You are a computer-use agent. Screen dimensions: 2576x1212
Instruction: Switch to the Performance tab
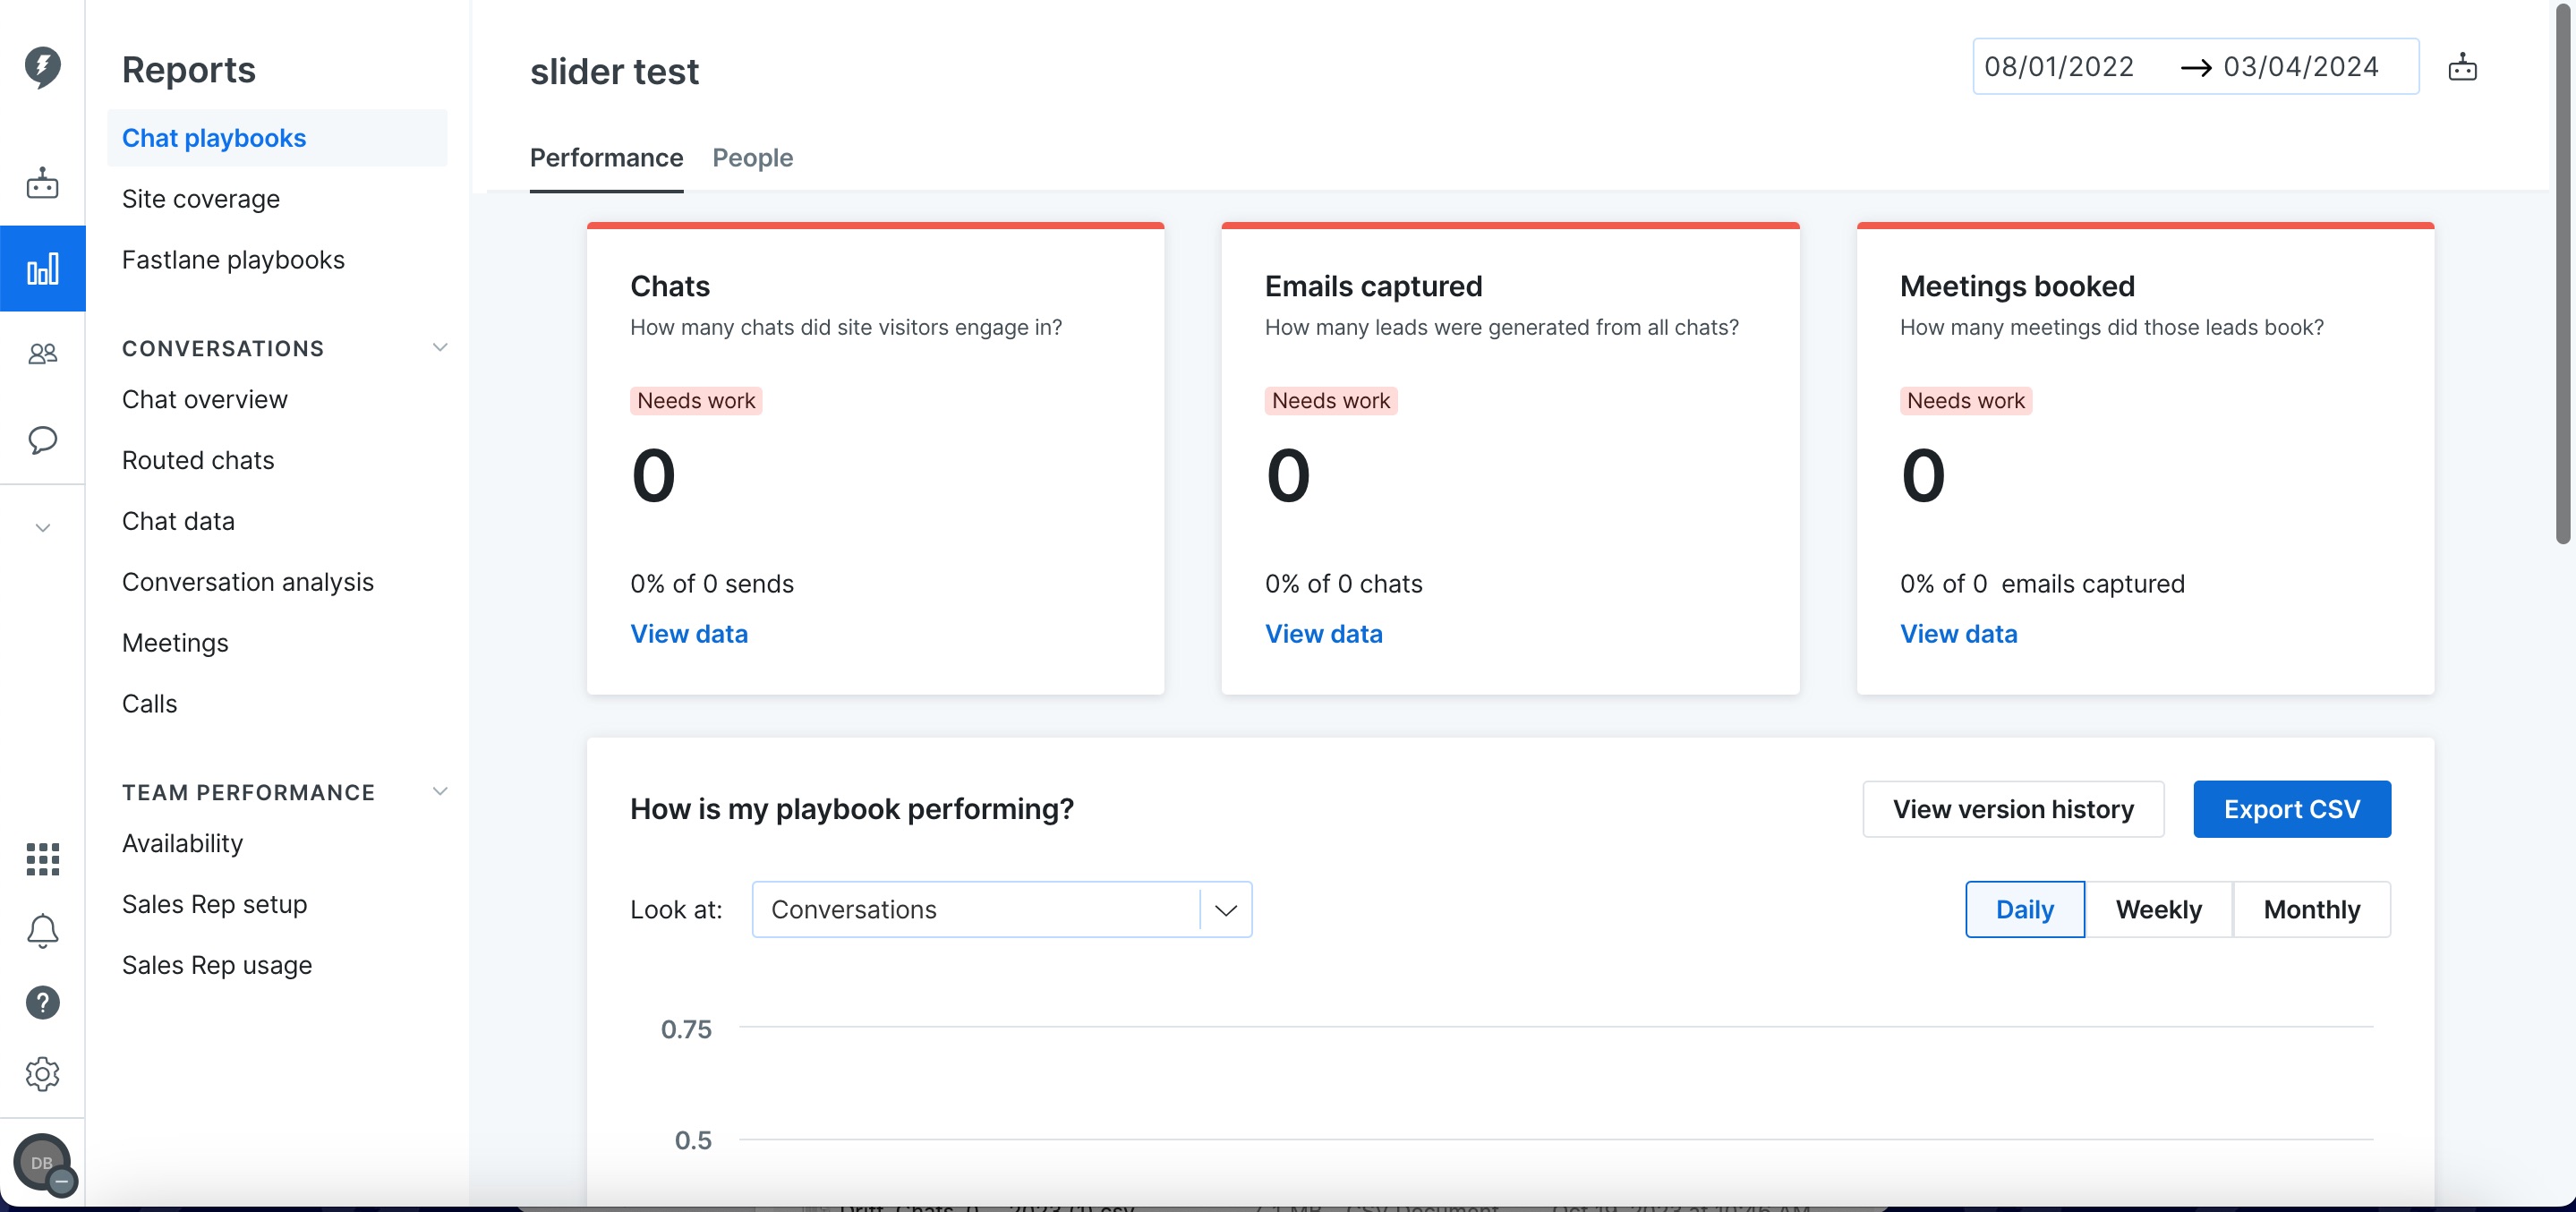[x=606, y=158]
